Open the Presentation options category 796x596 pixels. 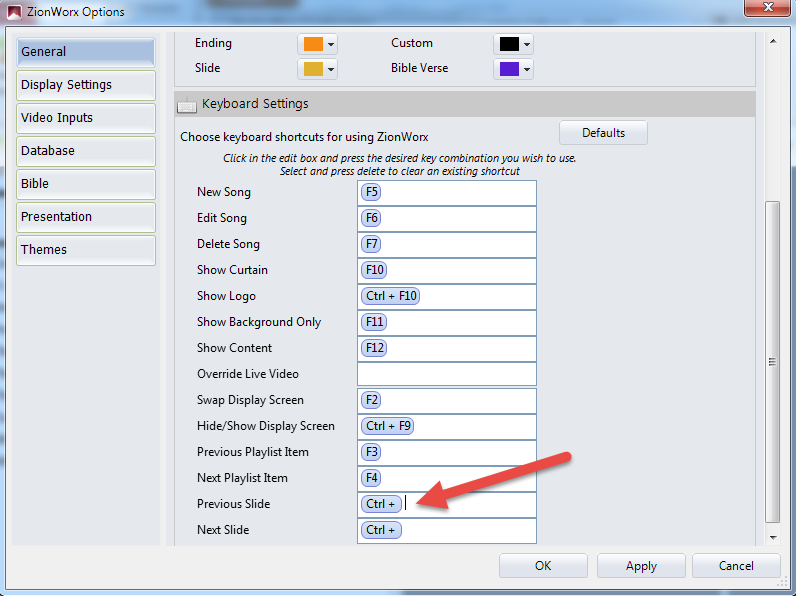(86, 217)
